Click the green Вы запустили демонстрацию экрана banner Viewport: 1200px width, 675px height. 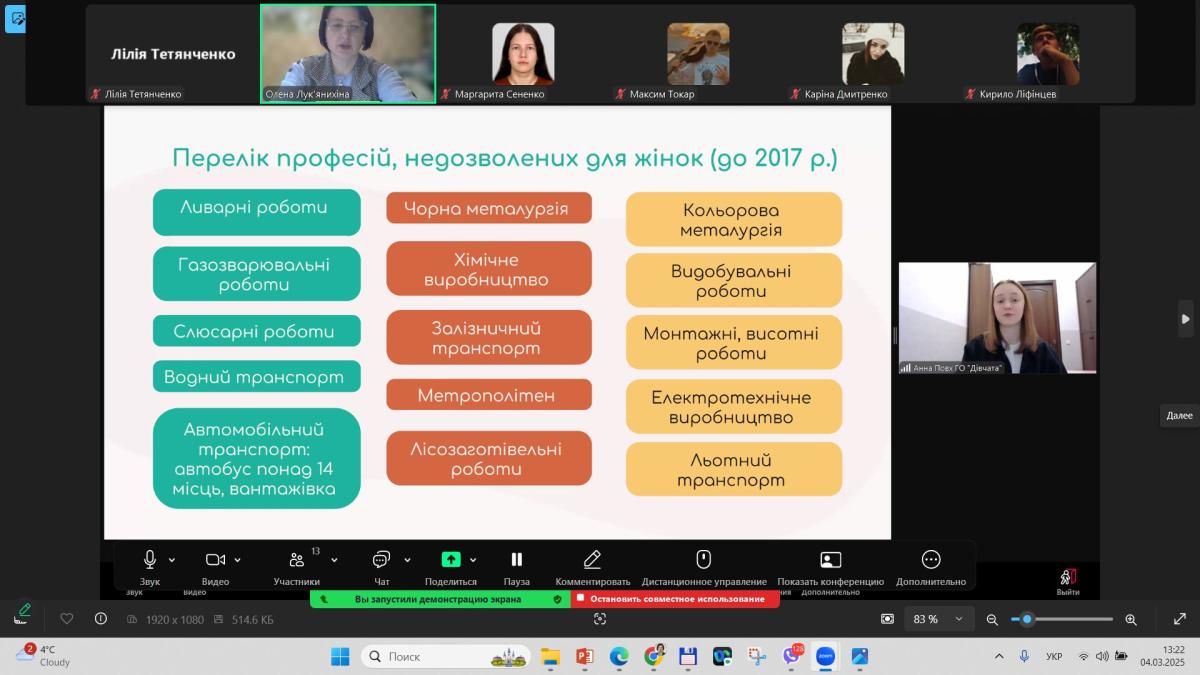tap(440, 599)
